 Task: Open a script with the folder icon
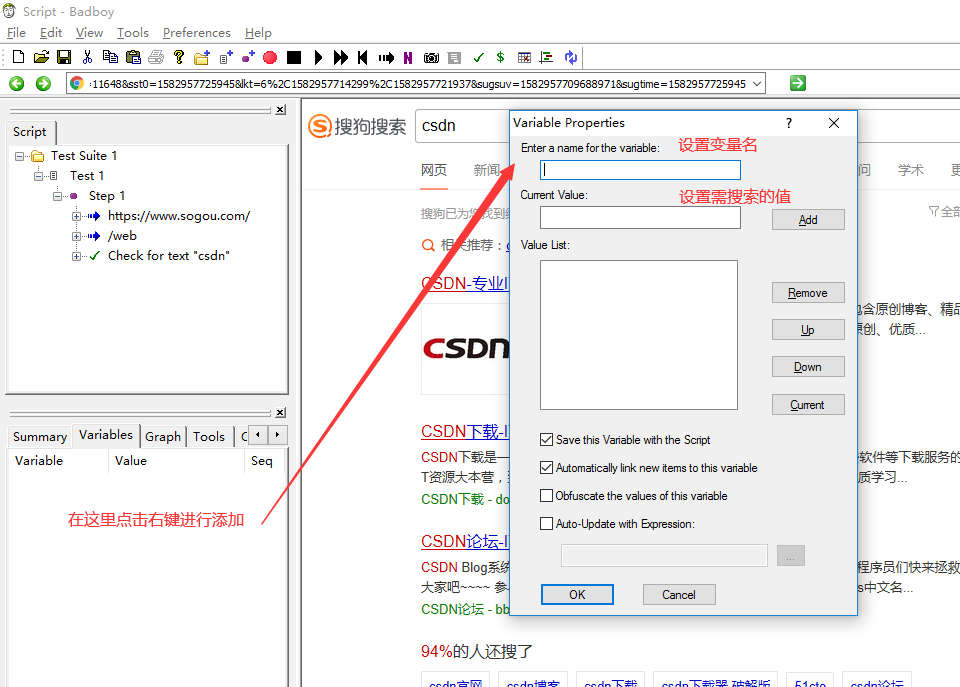41,57
